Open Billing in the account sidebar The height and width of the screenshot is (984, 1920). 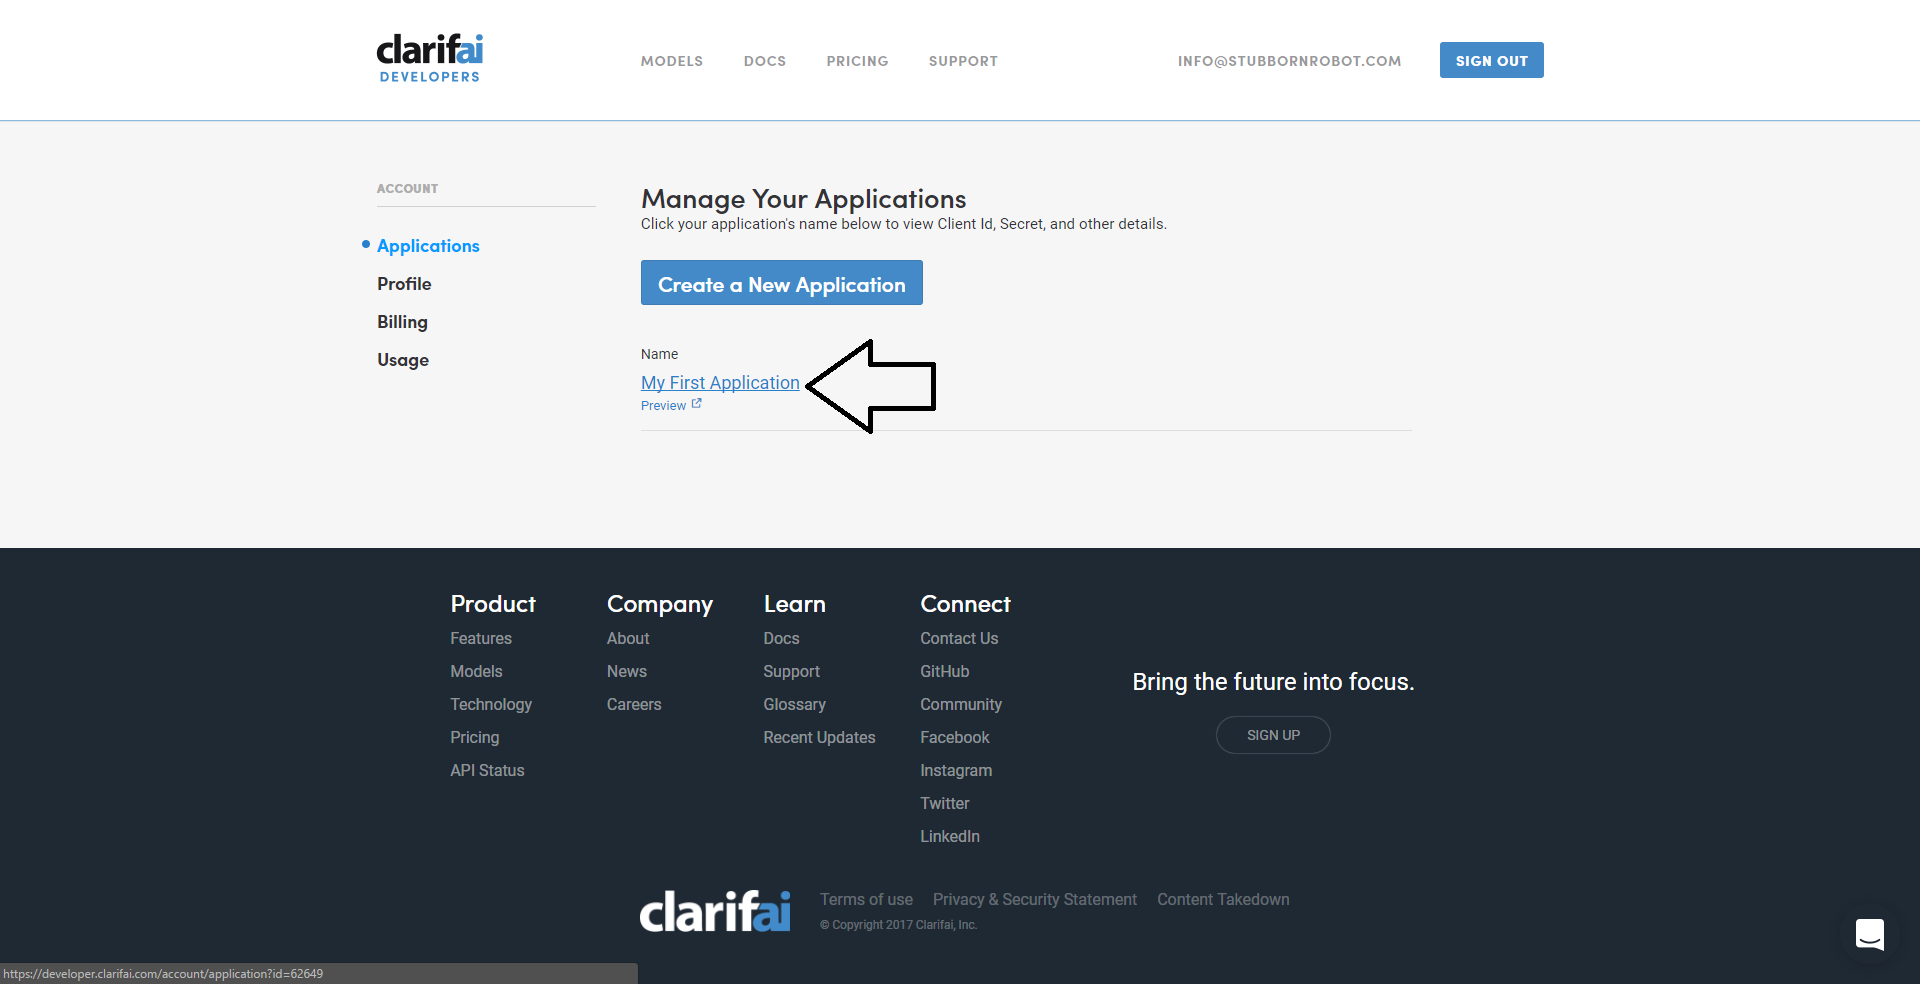pos(402,322)
